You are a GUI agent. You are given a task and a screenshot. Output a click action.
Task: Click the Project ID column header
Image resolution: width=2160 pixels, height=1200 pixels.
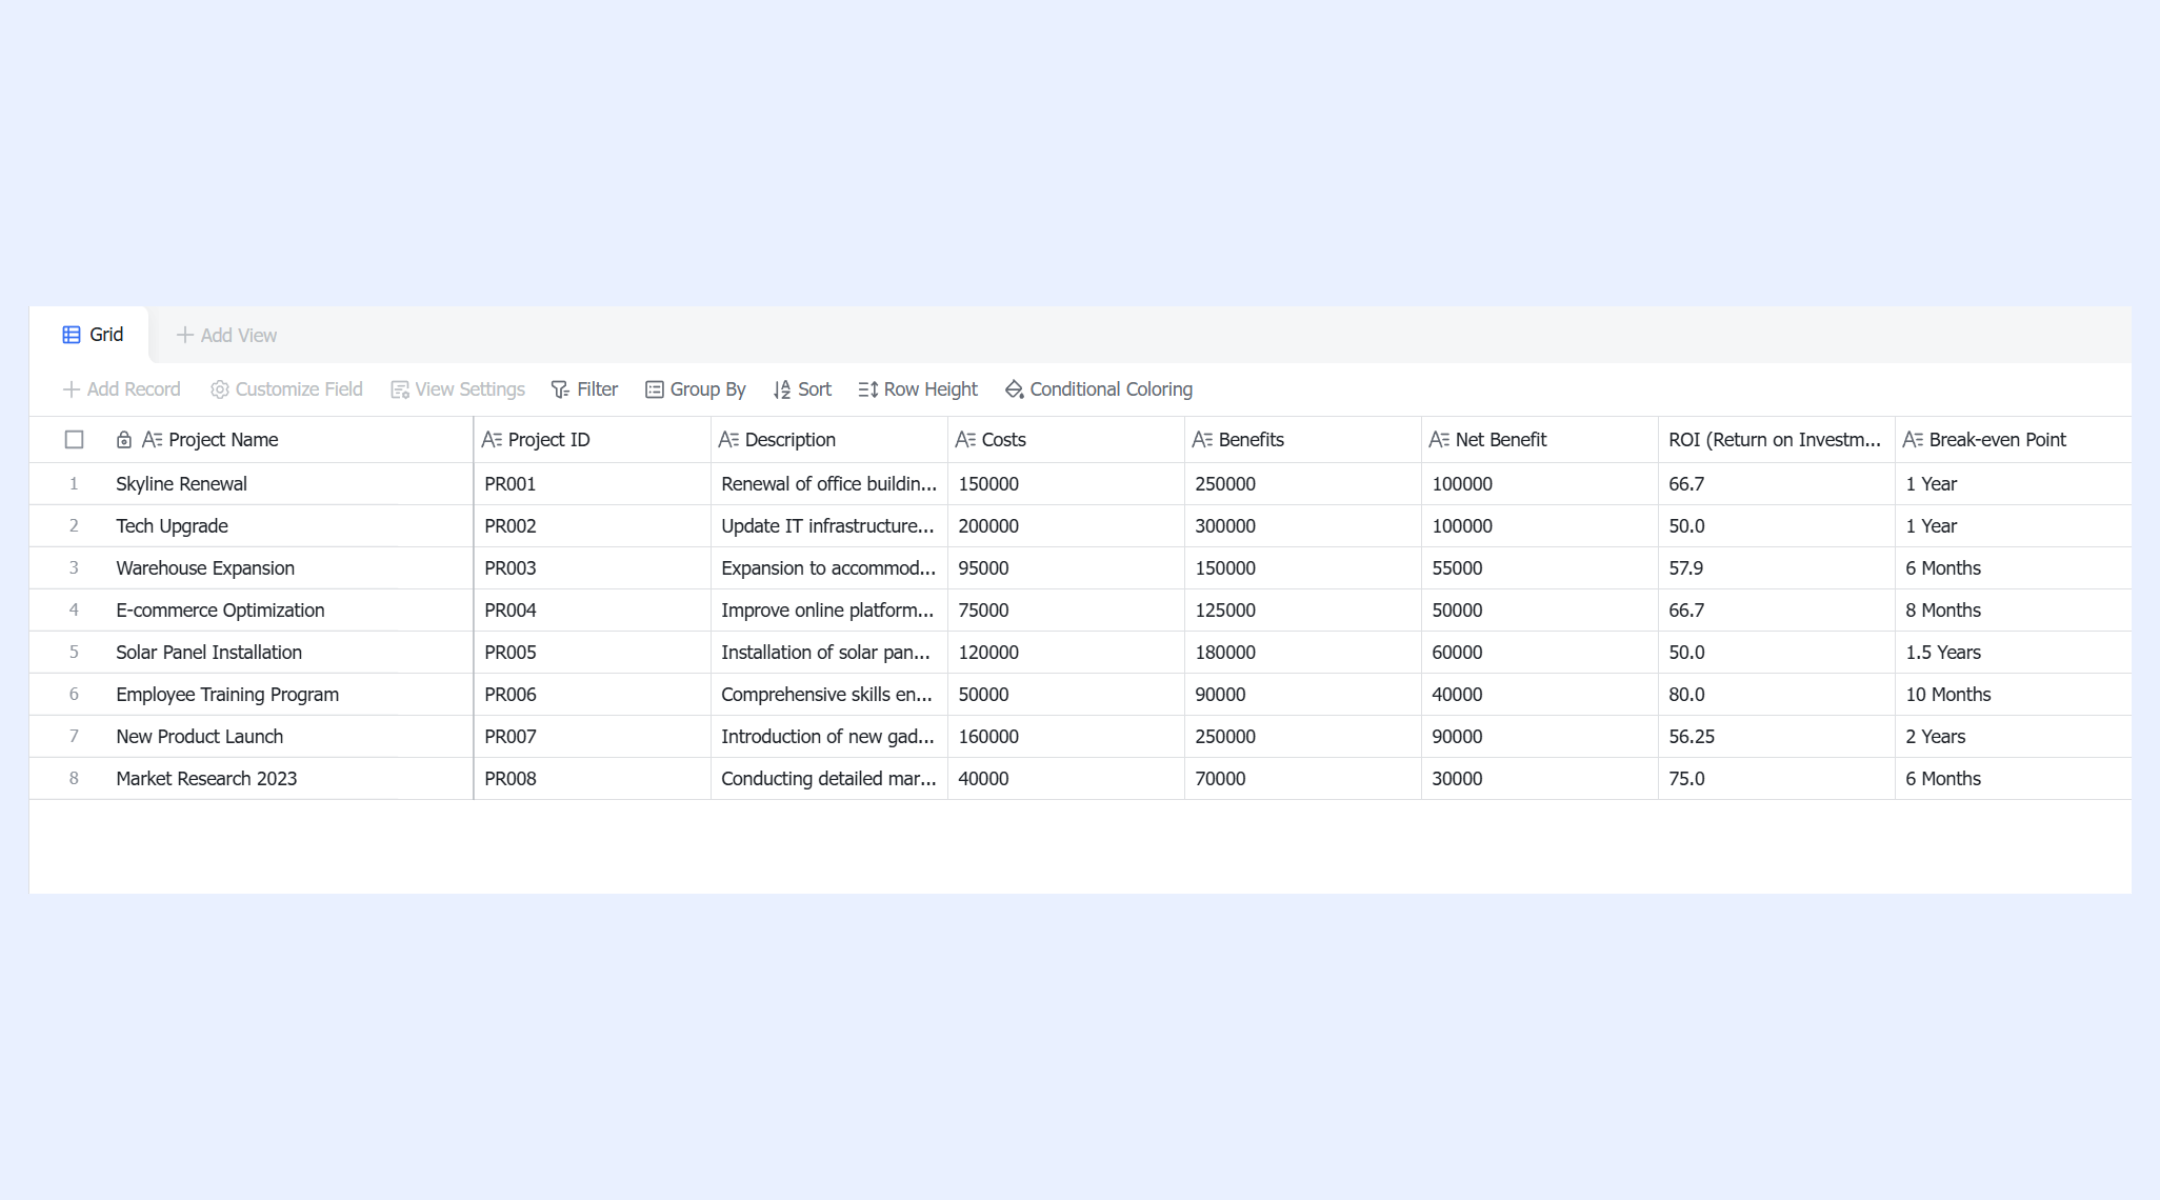(x=592, y=440)
